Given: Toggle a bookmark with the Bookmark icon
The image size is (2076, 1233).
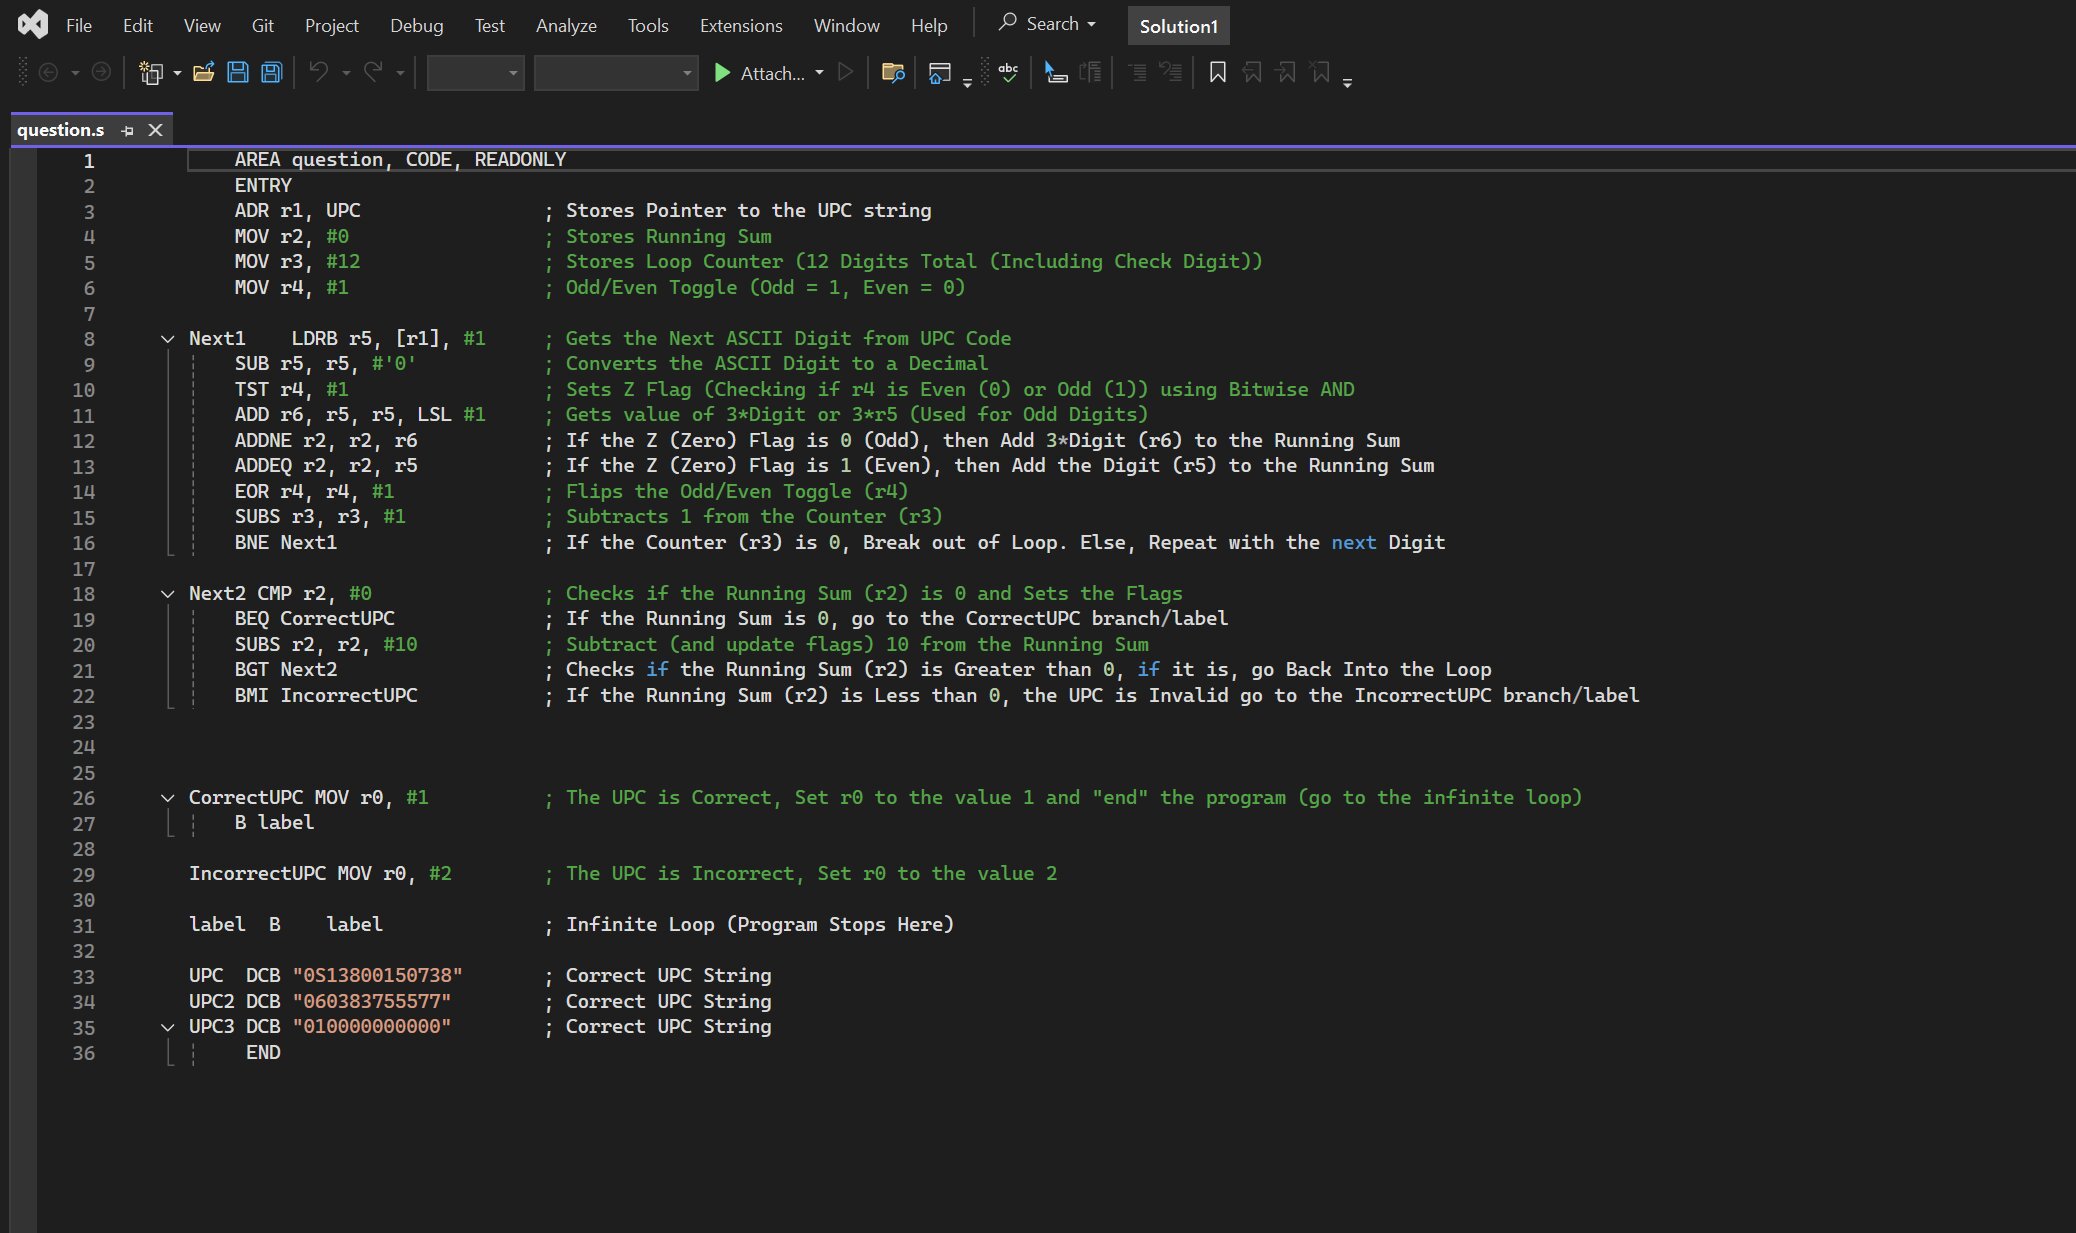Looking at the screenshot, I should (x=1218, y=72).
